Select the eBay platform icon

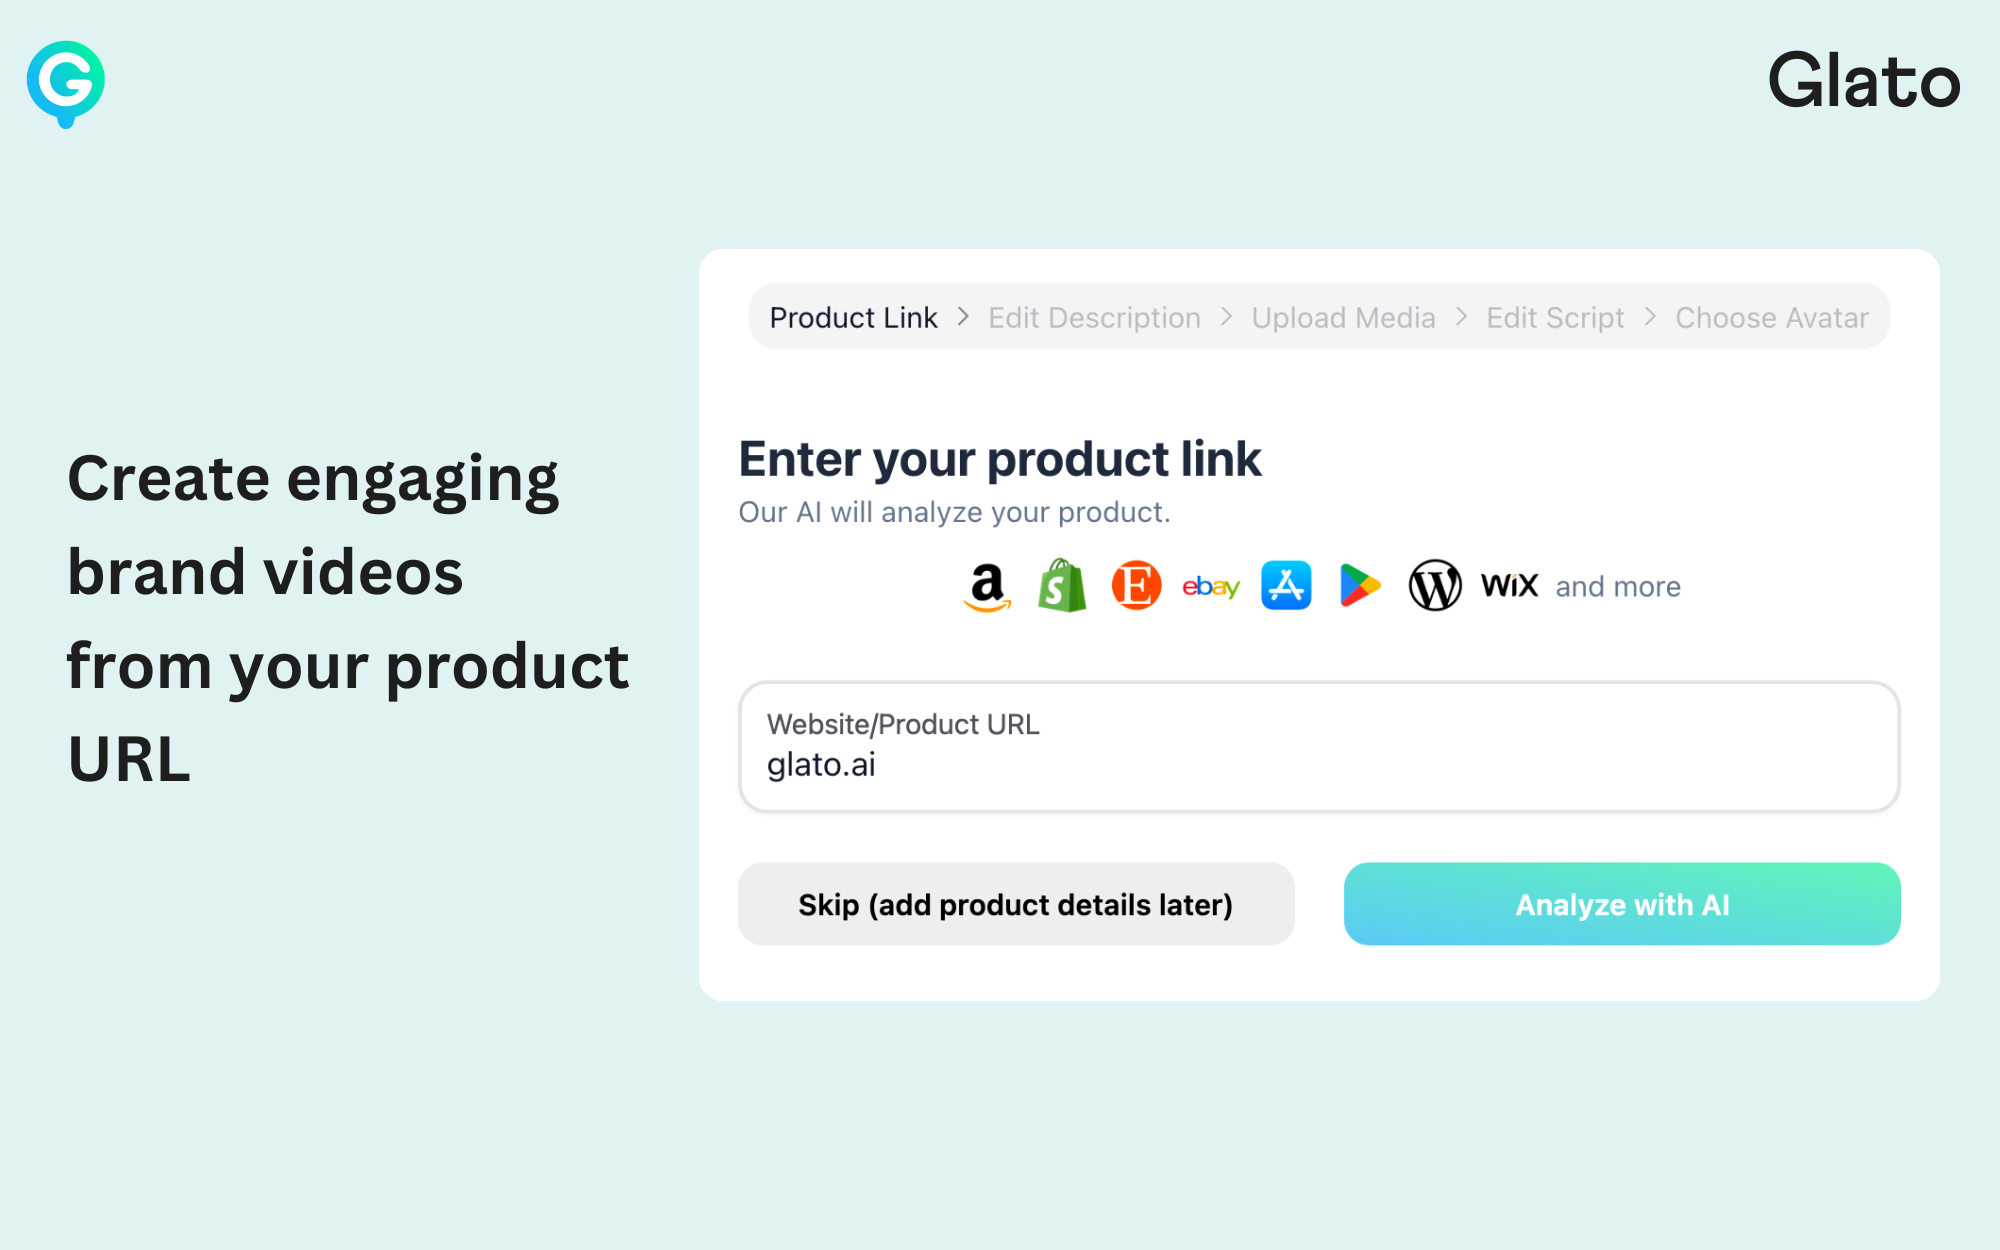click(x=1210, y=586)
